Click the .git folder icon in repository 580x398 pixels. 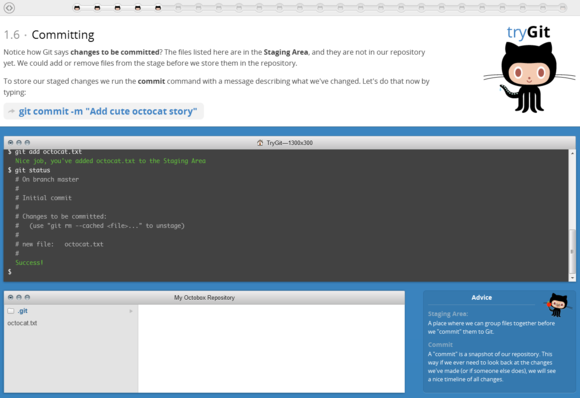coord(11,311)
